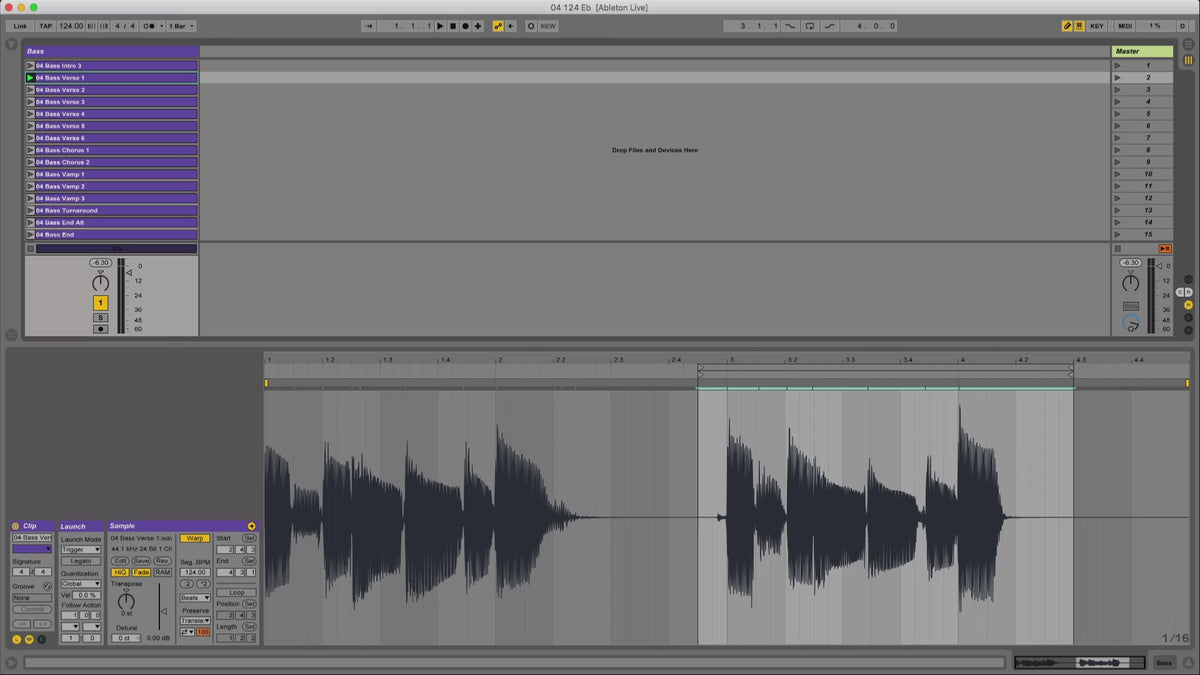Click the Rev. reverse sample button

(x=162, y=561)
